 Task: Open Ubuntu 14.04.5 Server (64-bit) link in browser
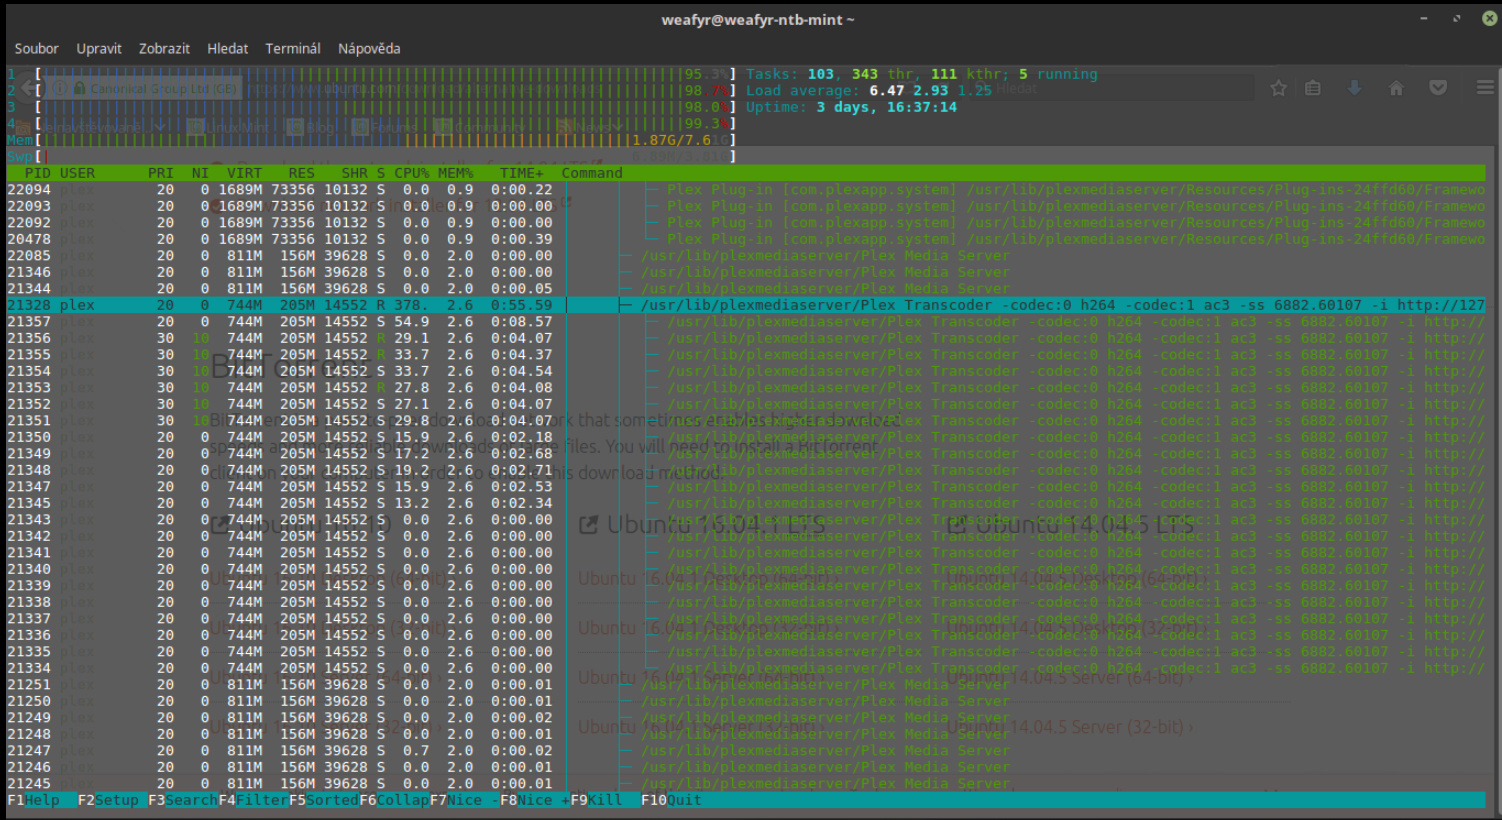tap(1070, 678)
